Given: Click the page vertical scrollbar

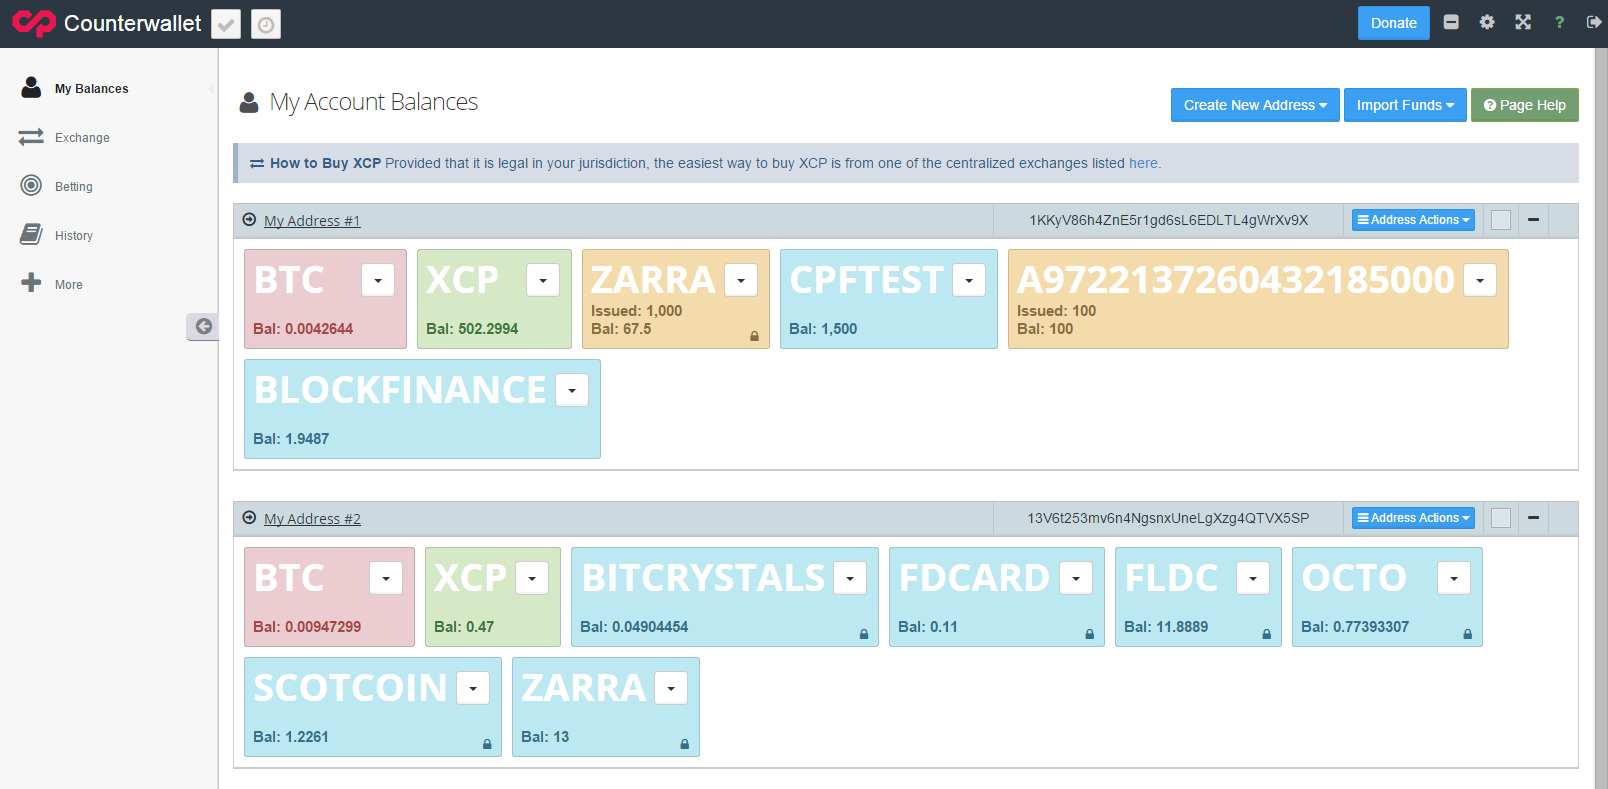Looking at the screenshot, I should [x=1600, y=418].
